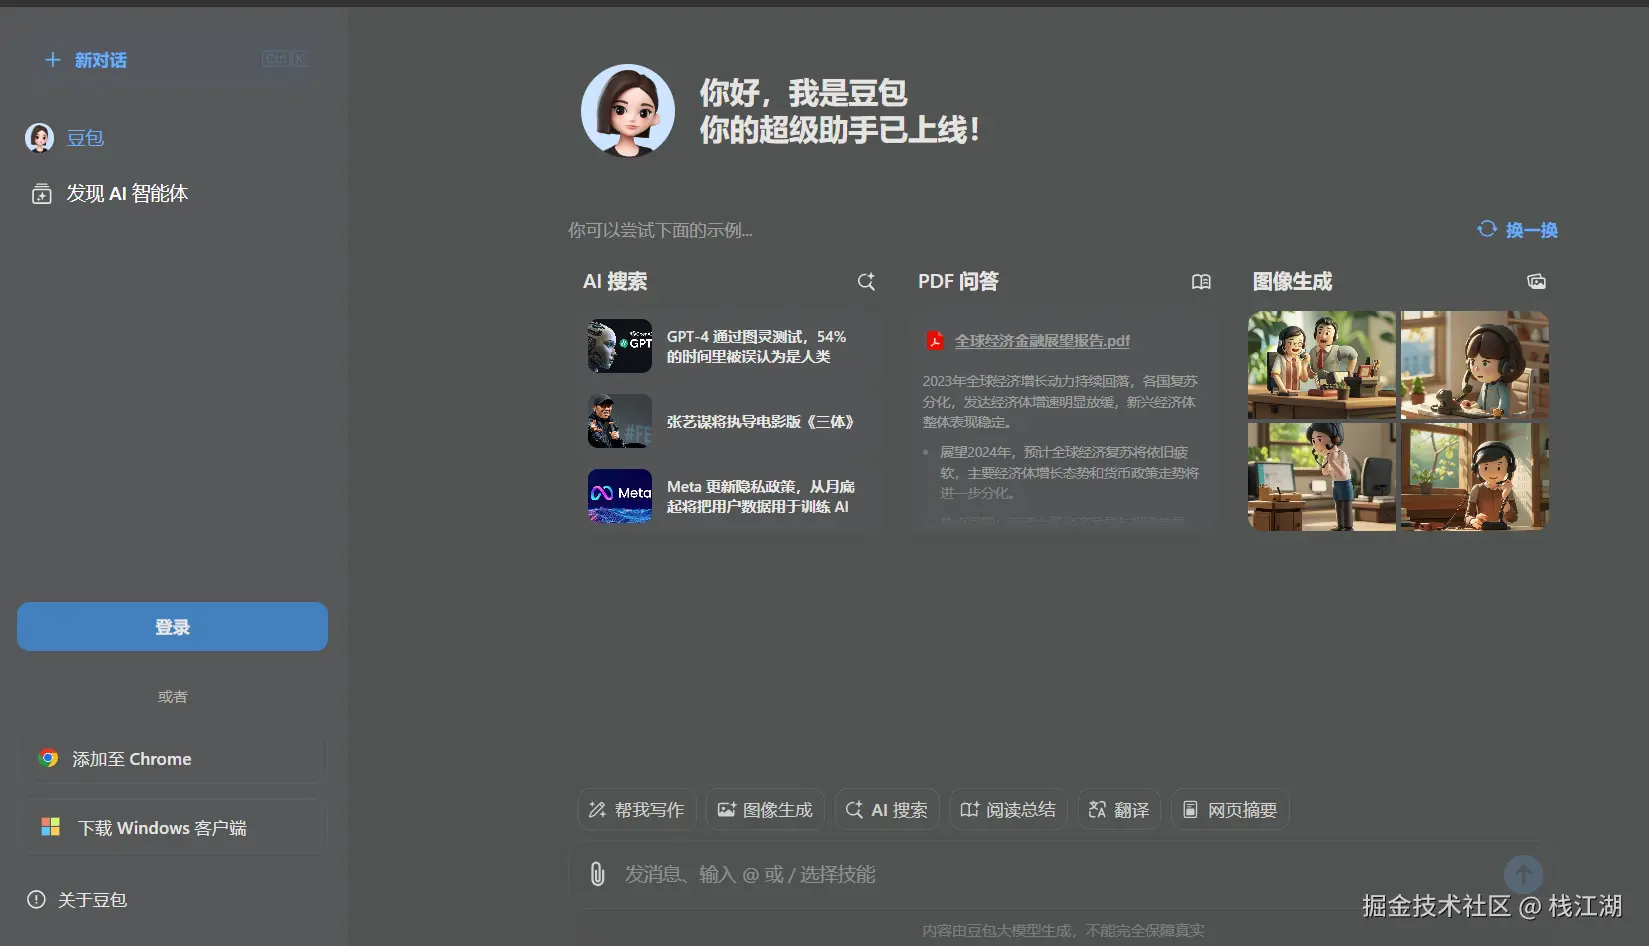Image resolution: width=1649 pixels, height=946 pixels.
Task: Click the 豆包 avatar in sidebar
Action: click(40, 138)
